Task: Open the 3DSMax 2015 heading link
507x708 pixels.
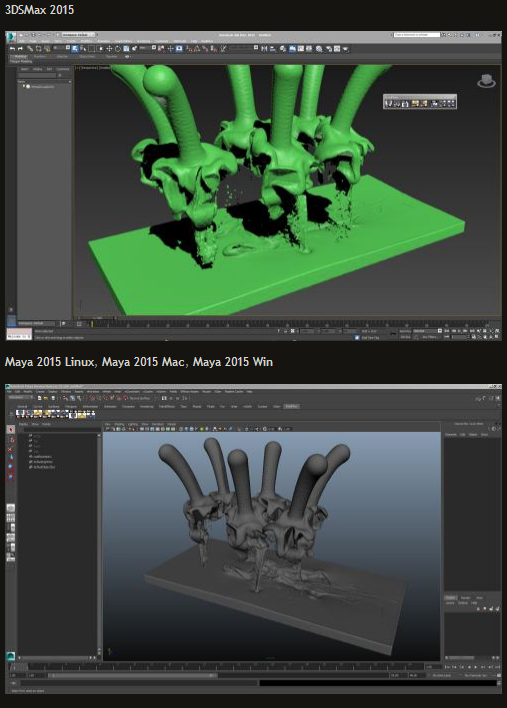Action: 39,9
